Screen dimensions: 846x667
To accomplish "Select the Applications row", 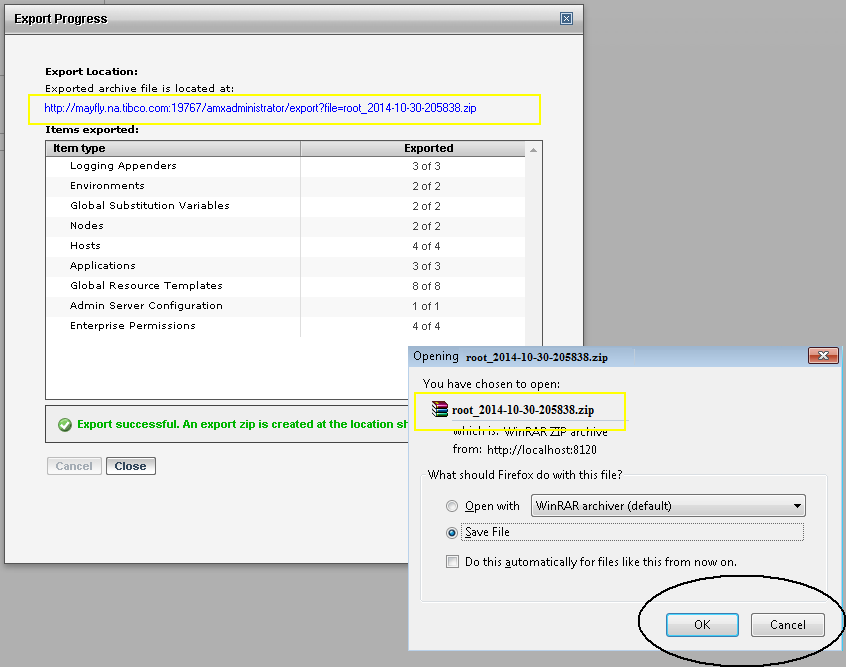I will 285,266.
